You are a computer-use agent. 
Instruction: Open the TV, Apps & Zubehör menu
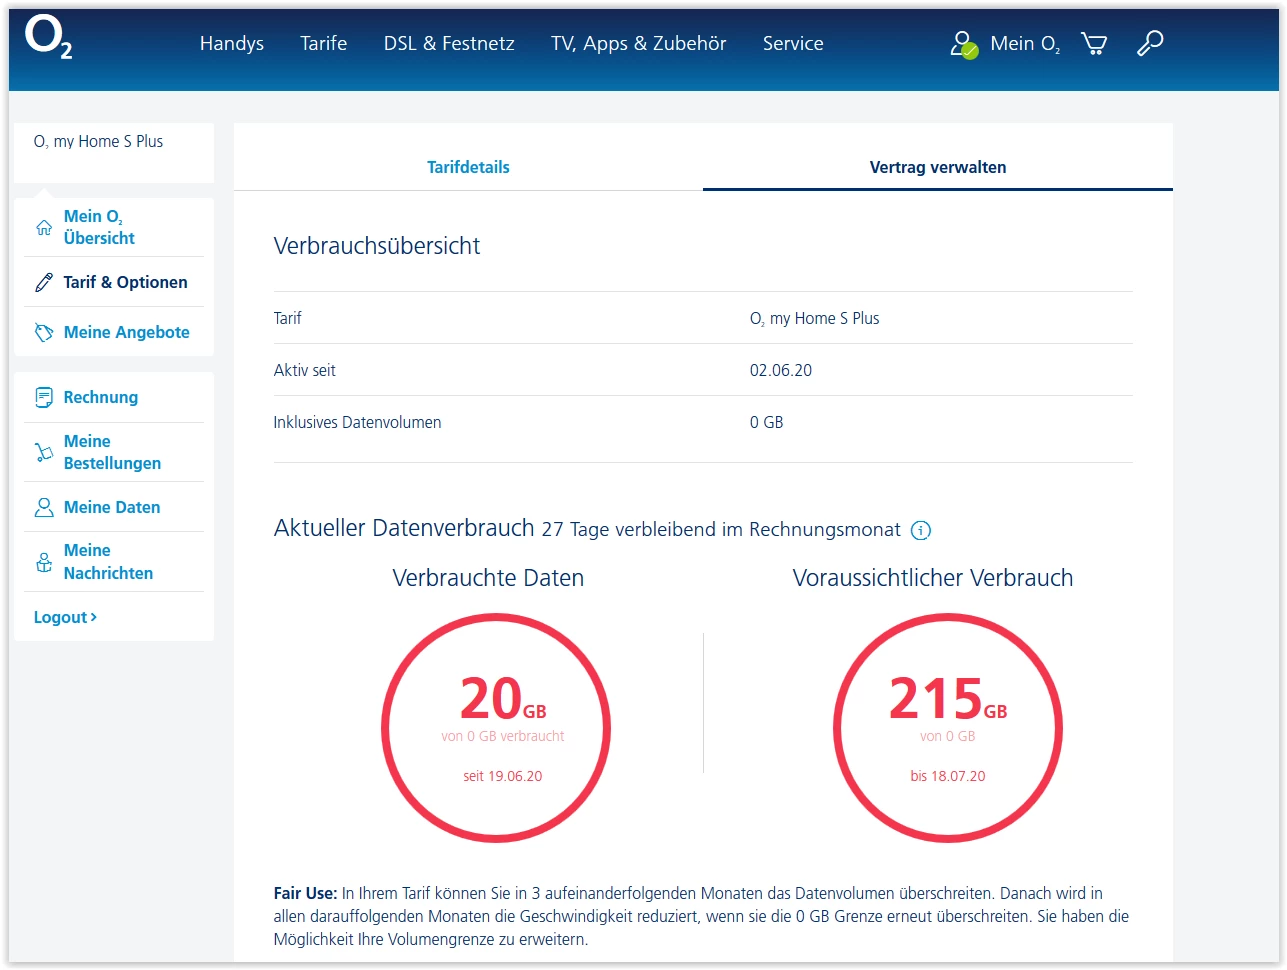[x=639, y=43]
